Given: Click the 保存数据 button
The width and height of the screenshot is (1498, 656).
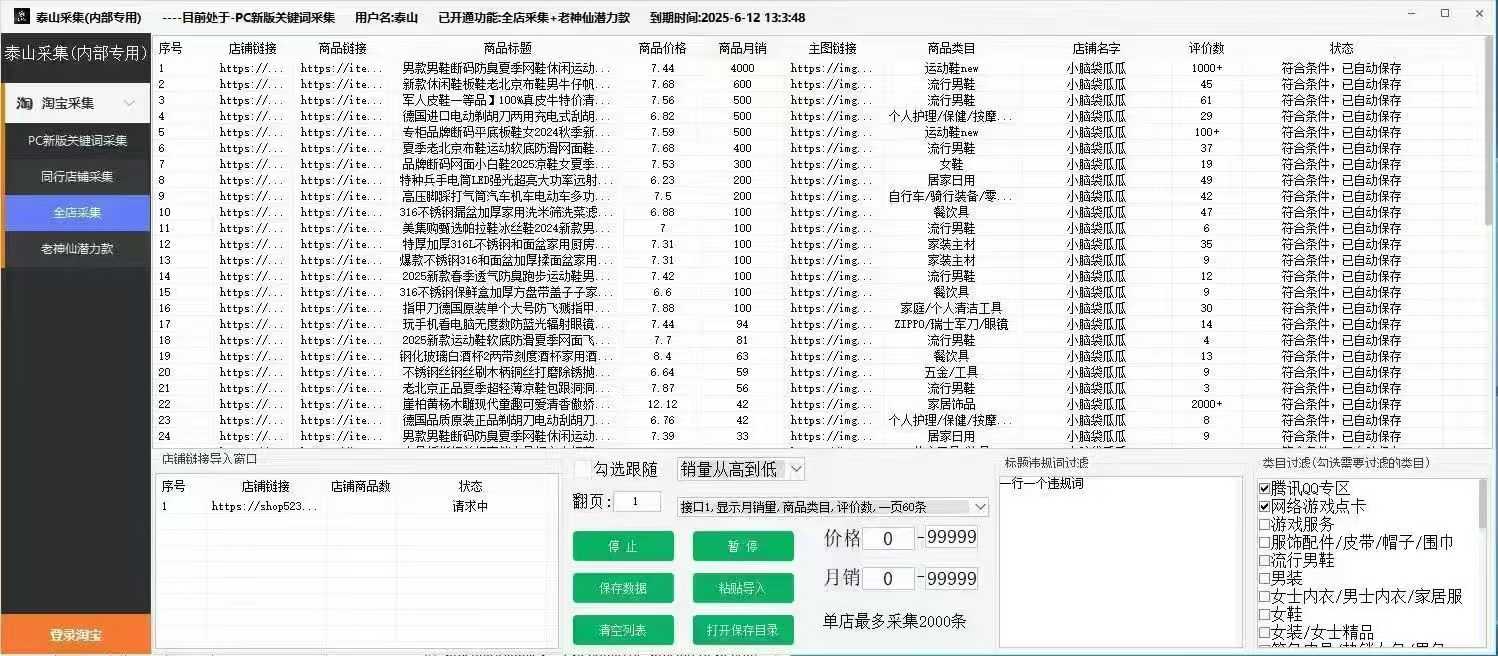Looking at the screenshot, I should point(623,588).
